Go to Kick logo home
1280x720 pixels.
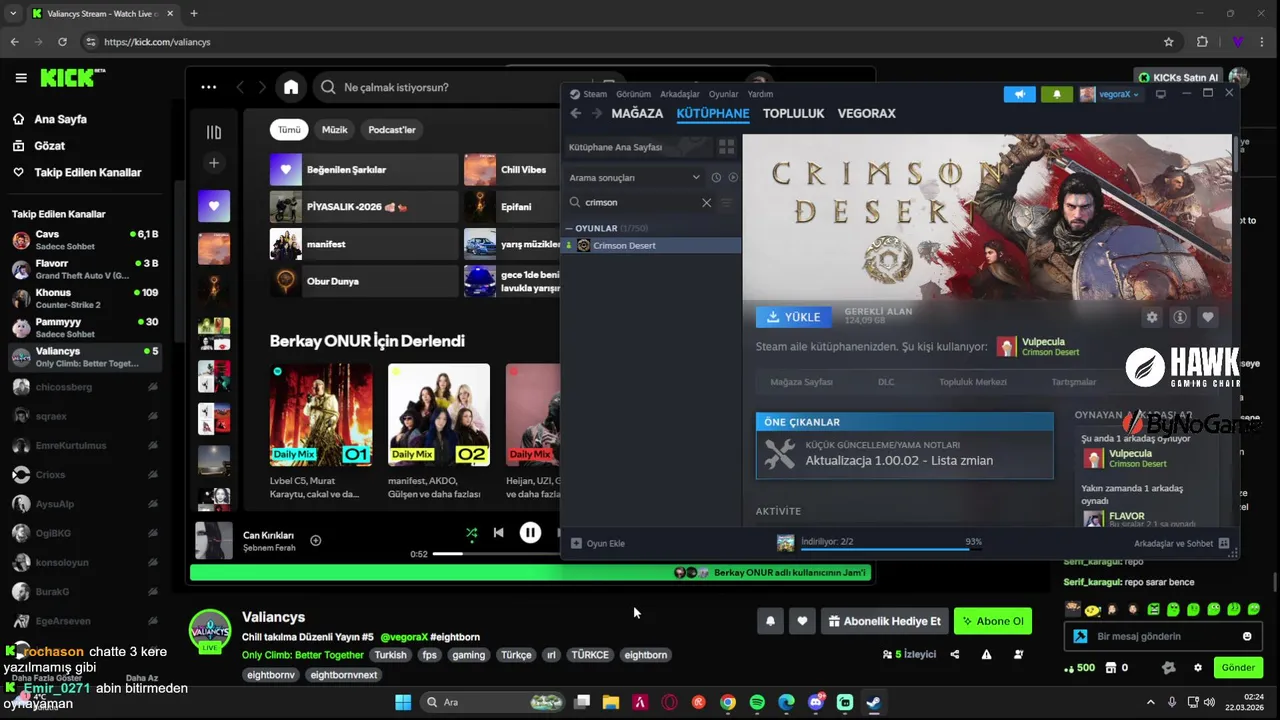72,78
